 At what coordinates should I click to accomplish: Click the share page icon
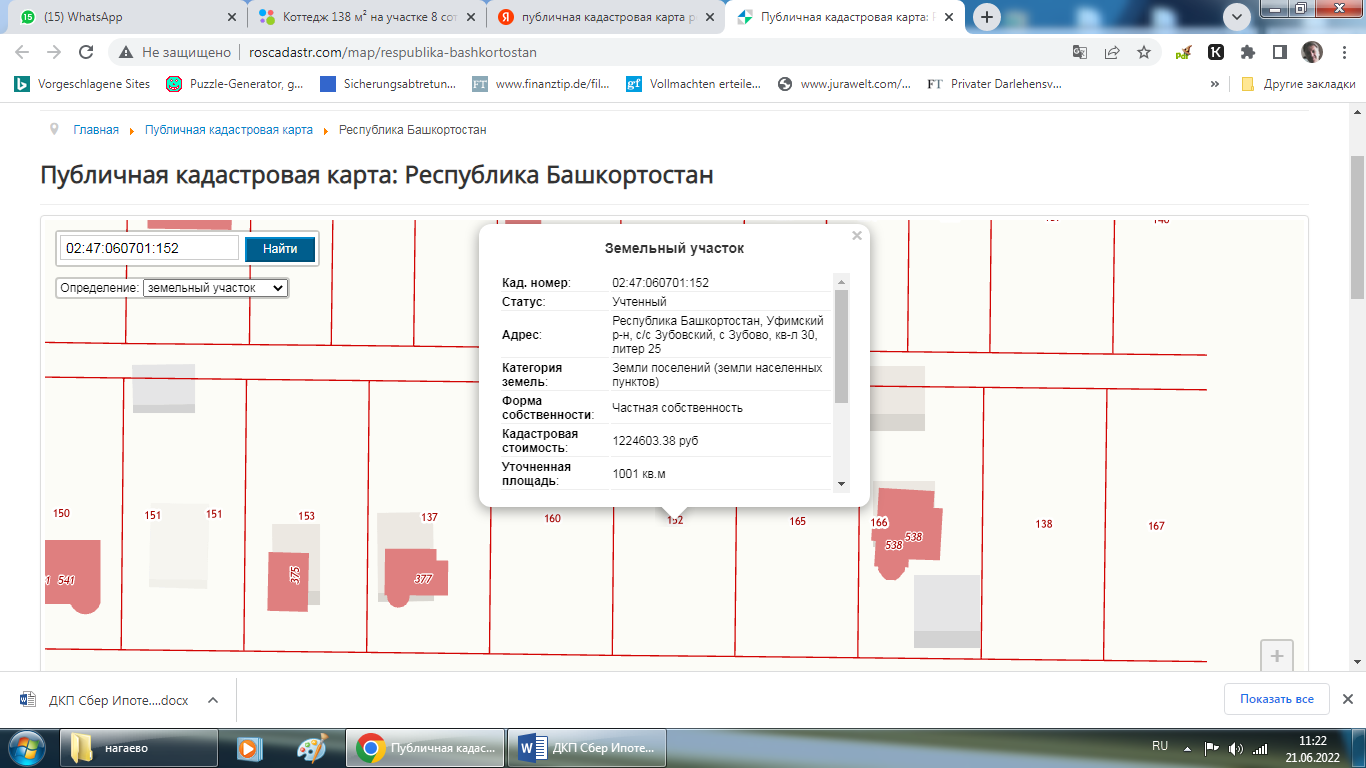click(1112, 52)
